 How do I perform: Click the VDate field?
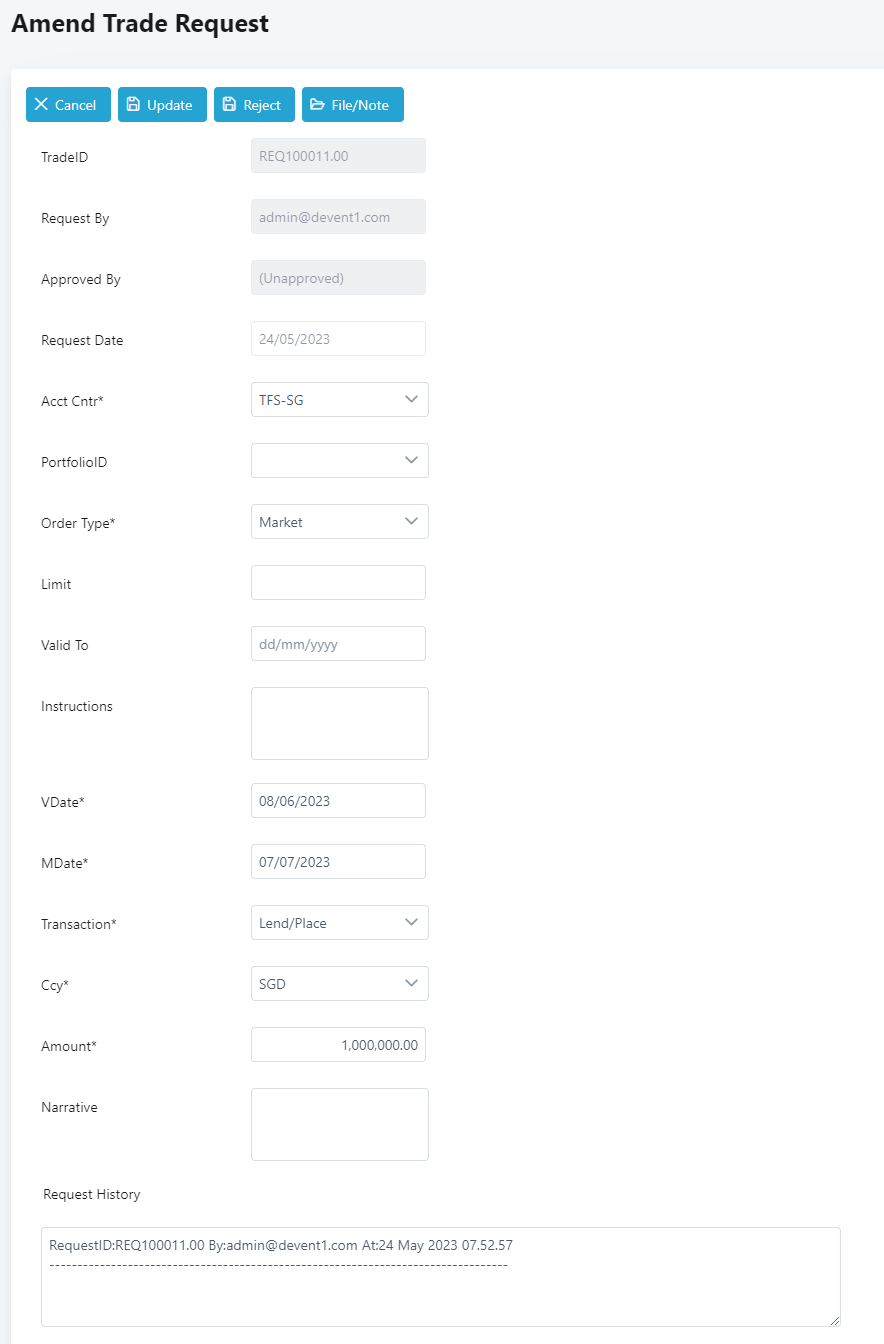[x=338, y=801]
